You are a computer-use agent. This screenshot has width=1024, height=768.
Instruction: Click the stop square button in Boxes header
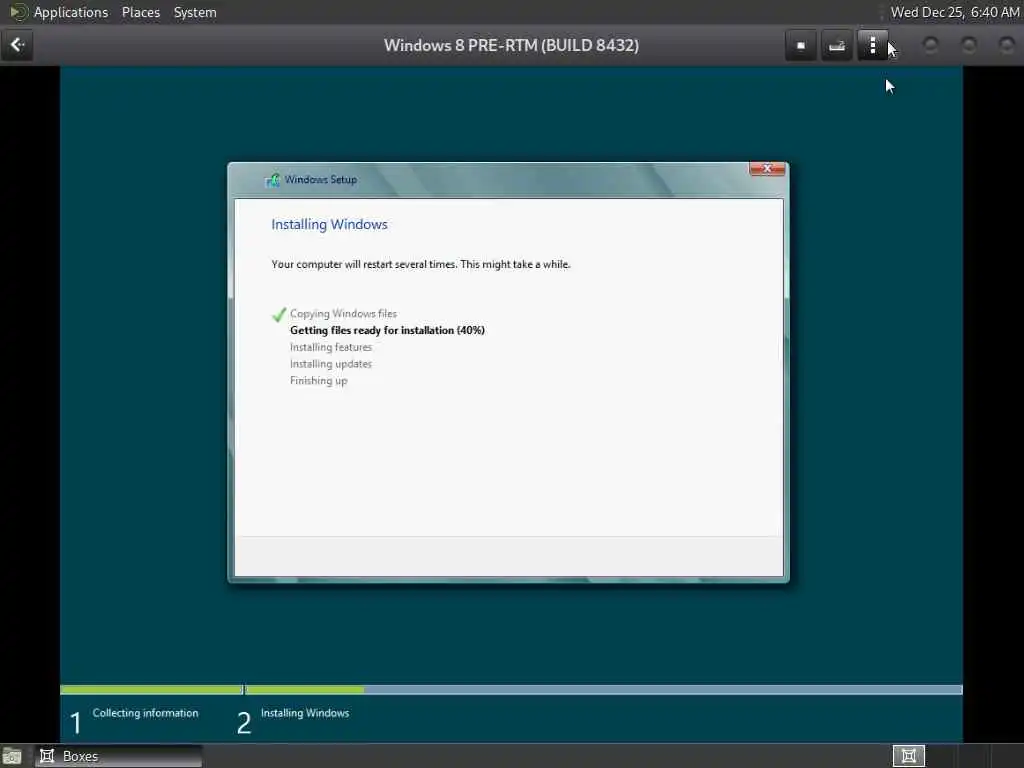pos(801,46)
